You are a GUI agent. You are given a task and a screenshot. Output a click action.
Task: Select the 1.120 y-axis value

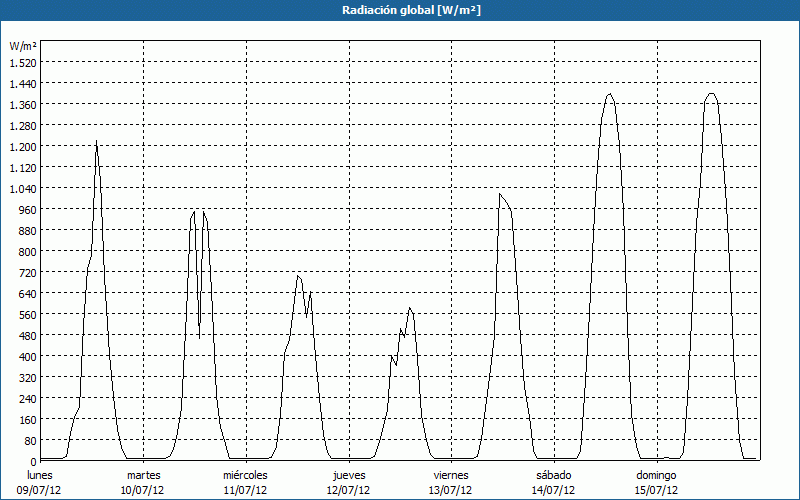23,167
